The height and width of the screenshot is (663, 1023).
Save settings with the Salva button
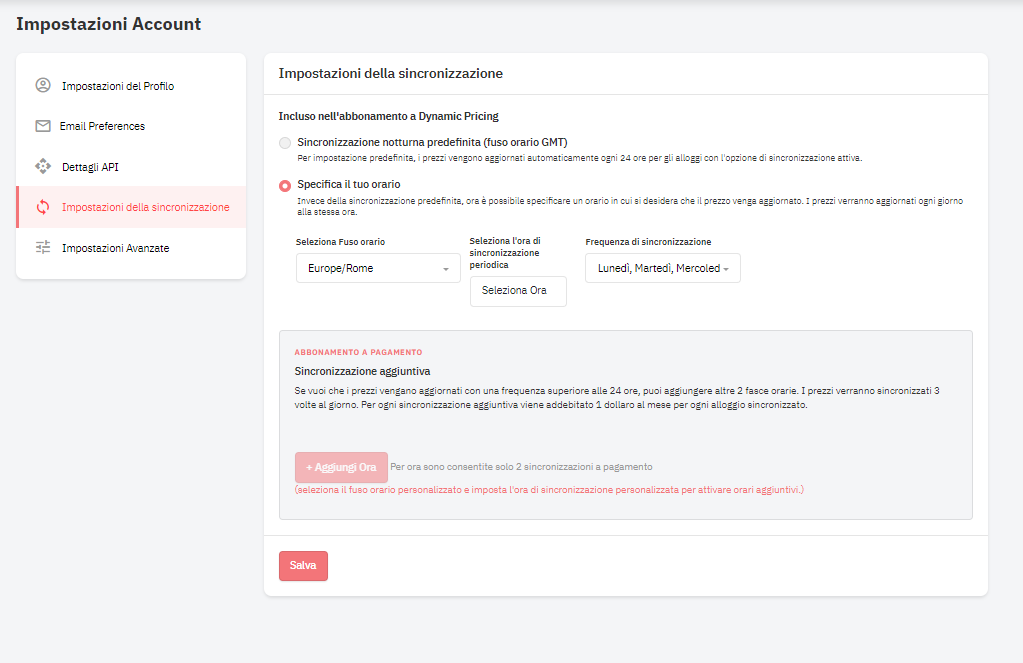pos(303,566)
